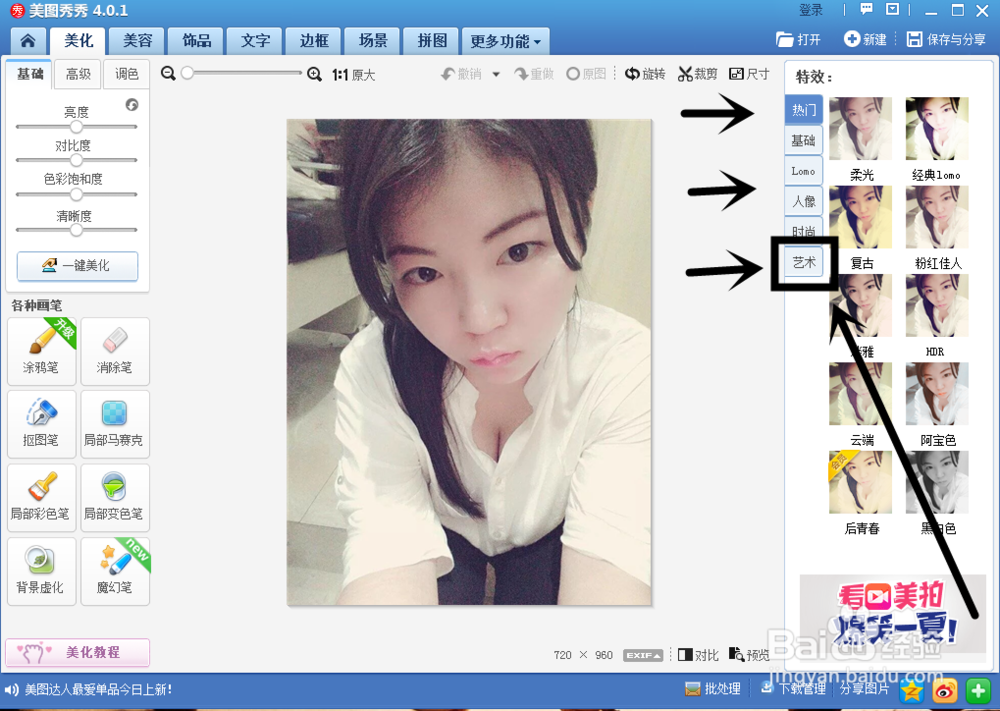Open 批处理 batch processing

712,689
